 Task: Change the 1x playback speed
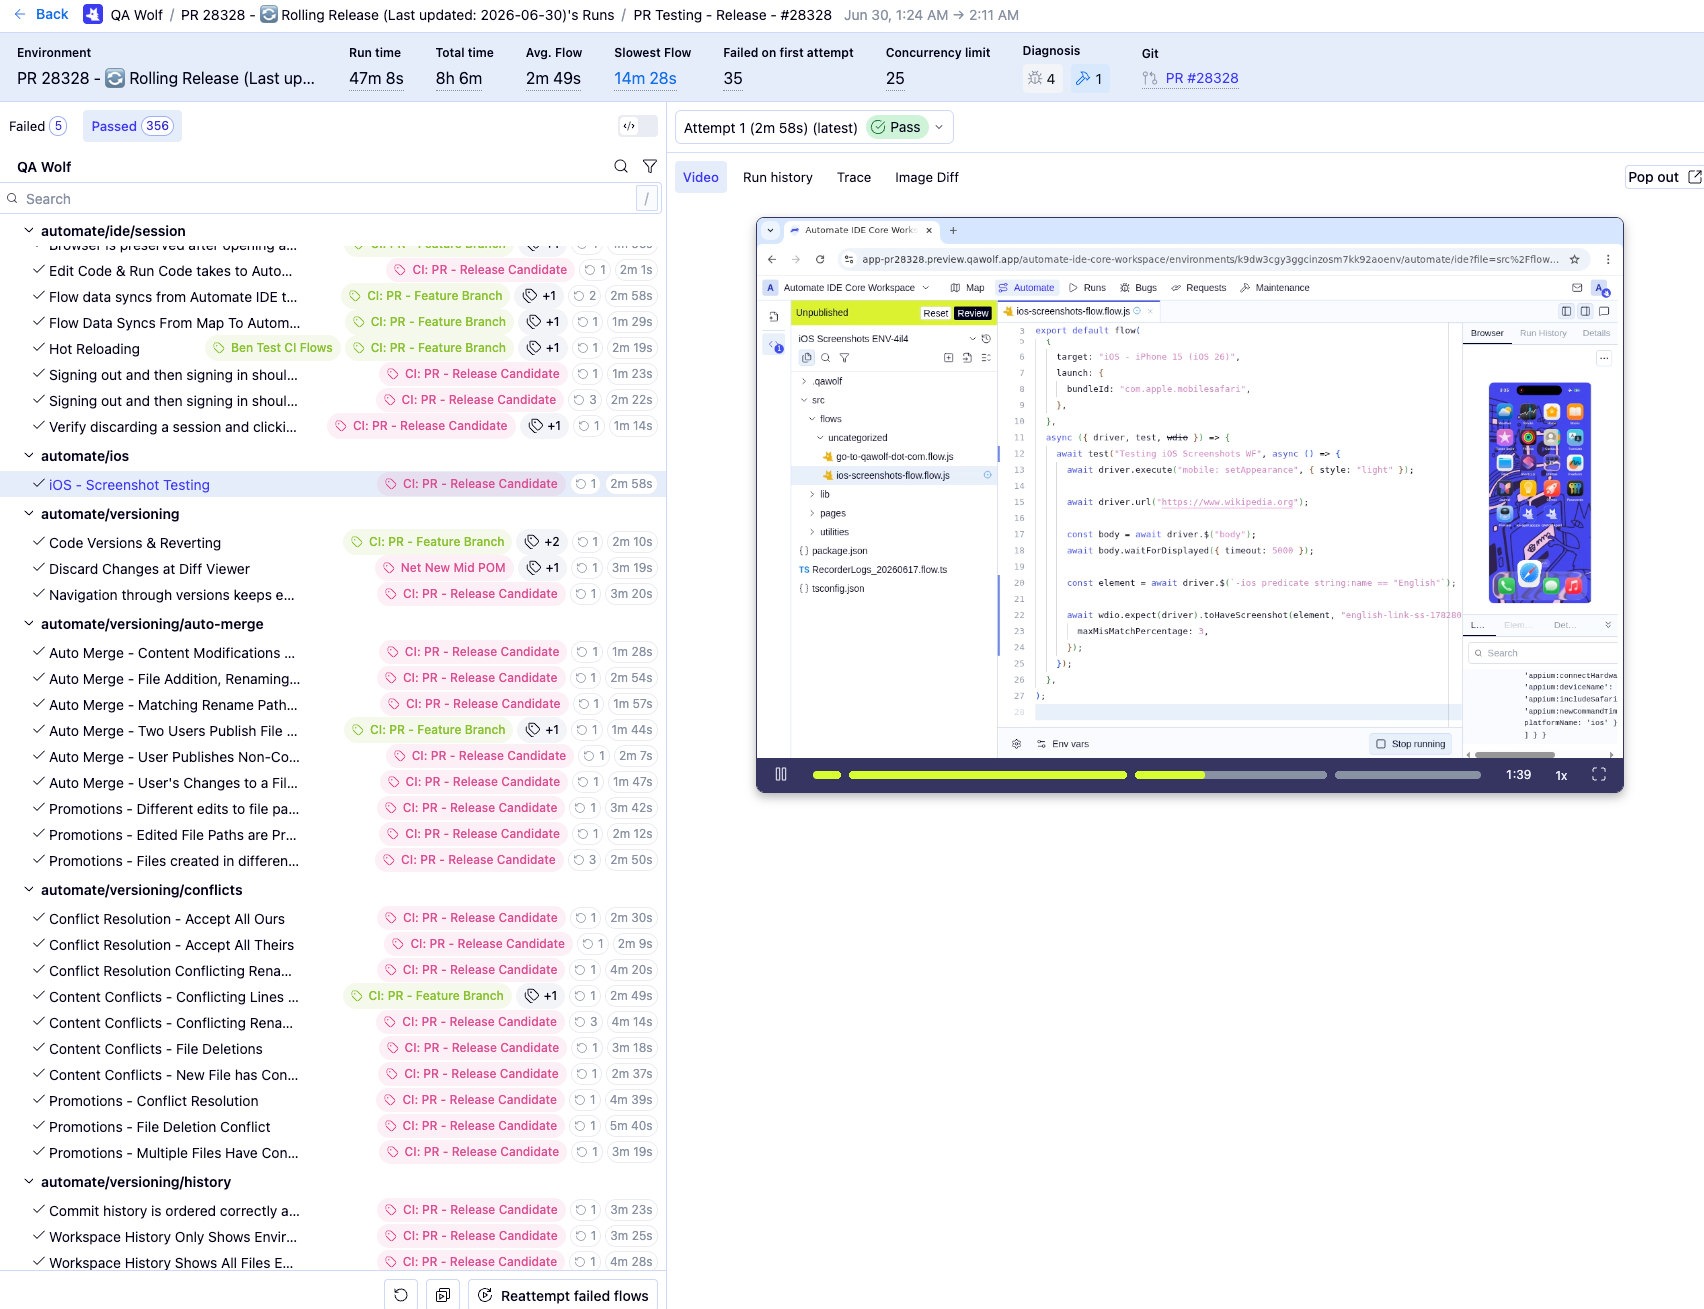point(1561,775)
